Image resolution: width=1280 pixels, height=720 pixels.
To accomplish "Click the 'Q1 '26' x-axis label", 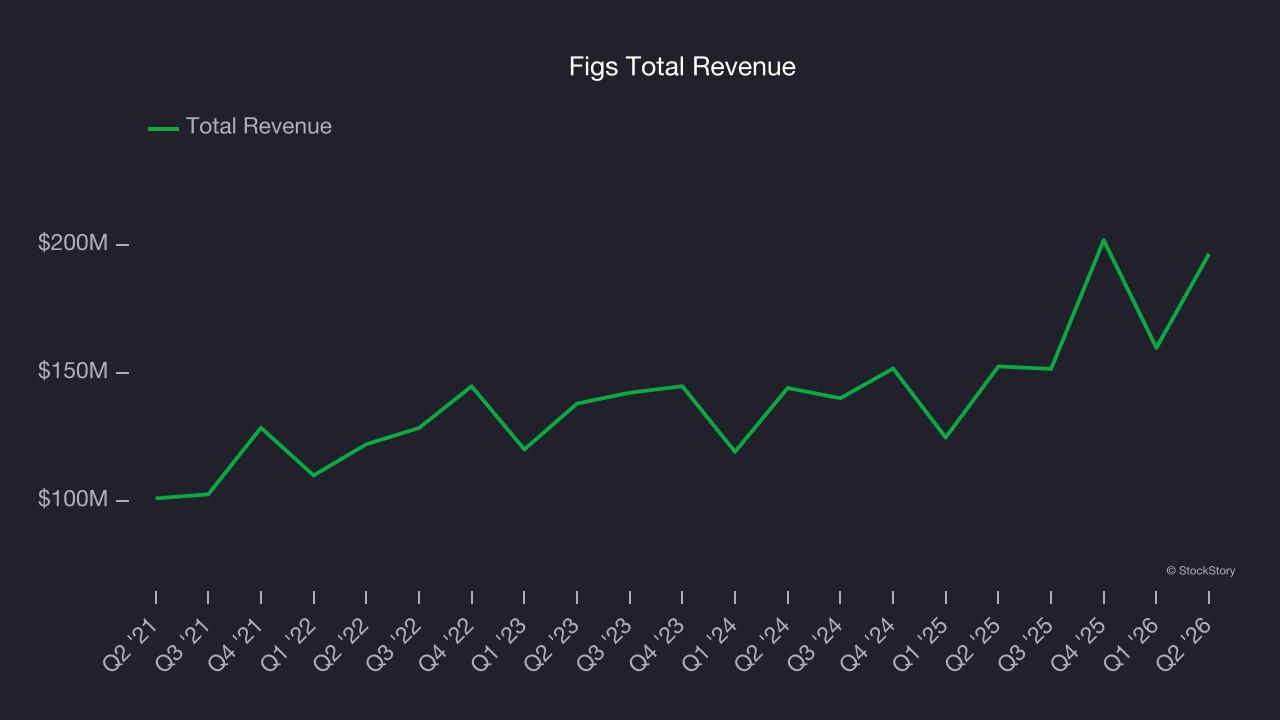I will point(1133,644).
